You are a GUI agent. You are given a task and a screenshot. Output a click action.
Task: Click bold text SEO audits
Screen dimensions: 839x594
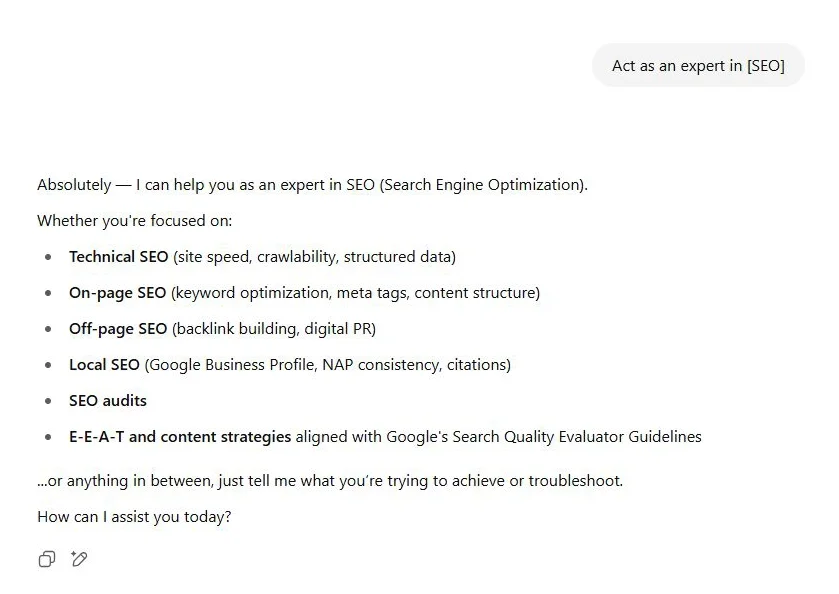click(x=108, y=401)
